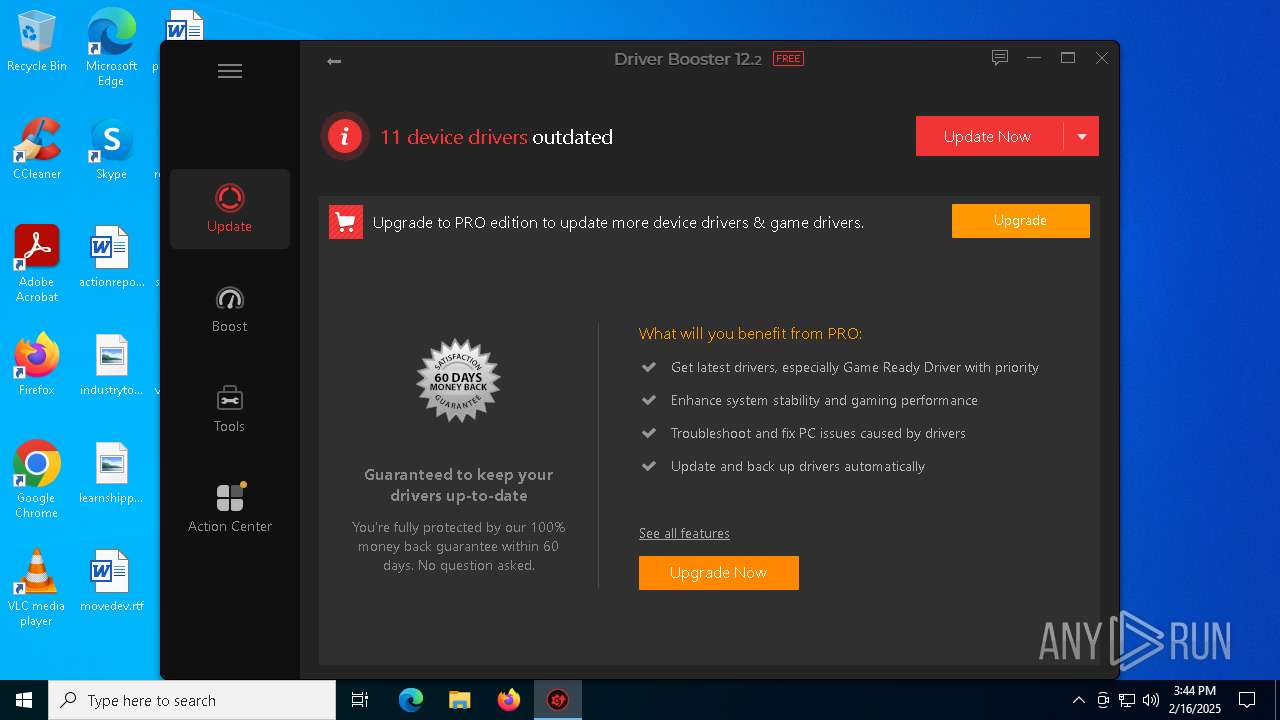Click the taskbar search box

pyautogui.click(x=192, y=700)
